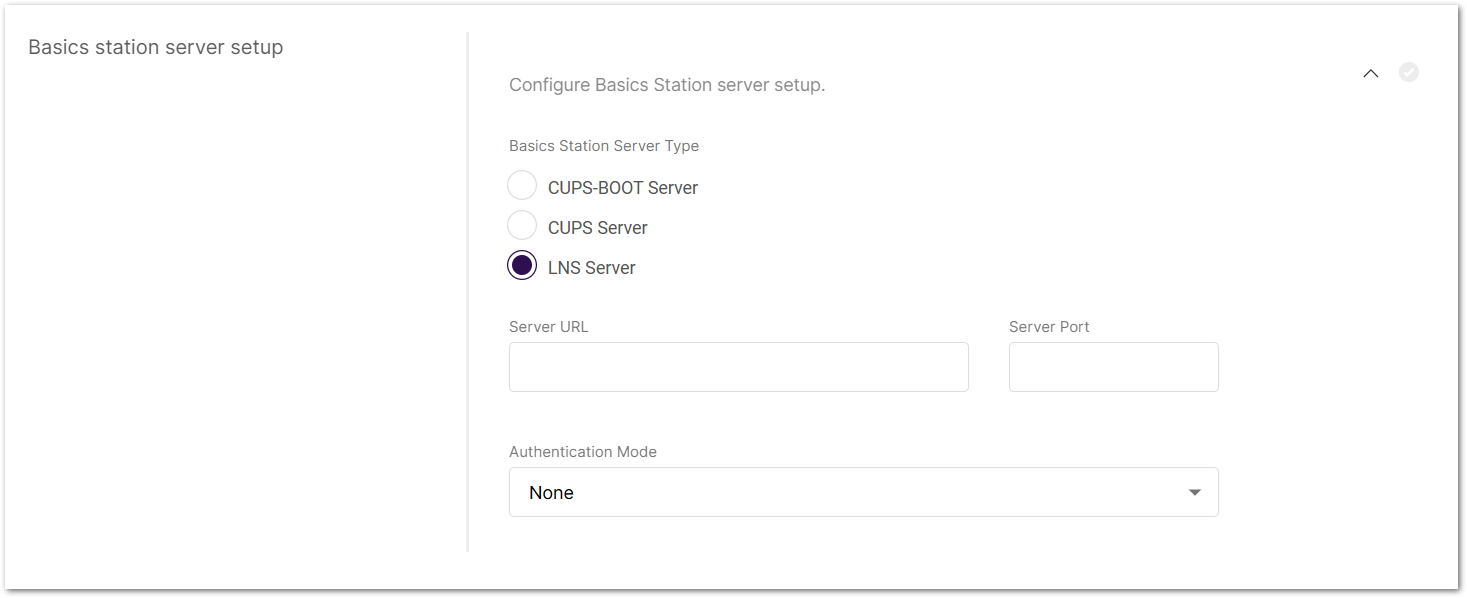Select the CUPS-BOOT Server option
Viewport: 1467px width, 598px height.
click(x=521, y=185)
